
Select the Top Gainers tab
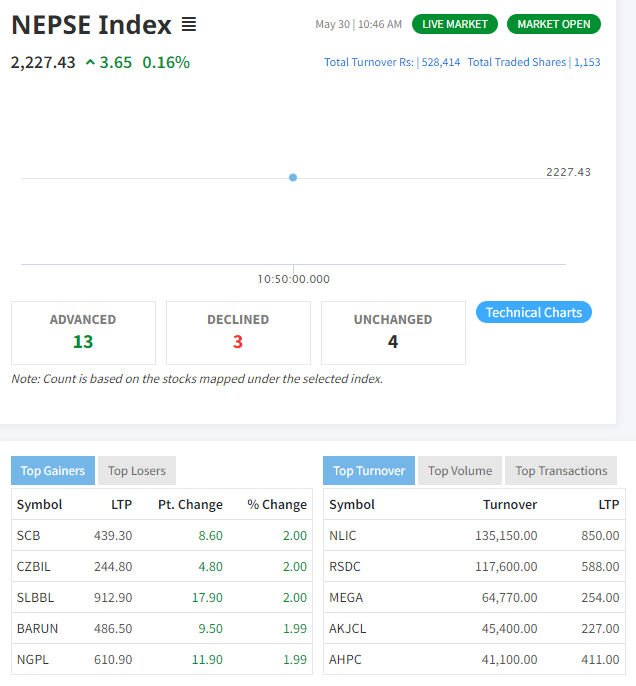point(53,471)
